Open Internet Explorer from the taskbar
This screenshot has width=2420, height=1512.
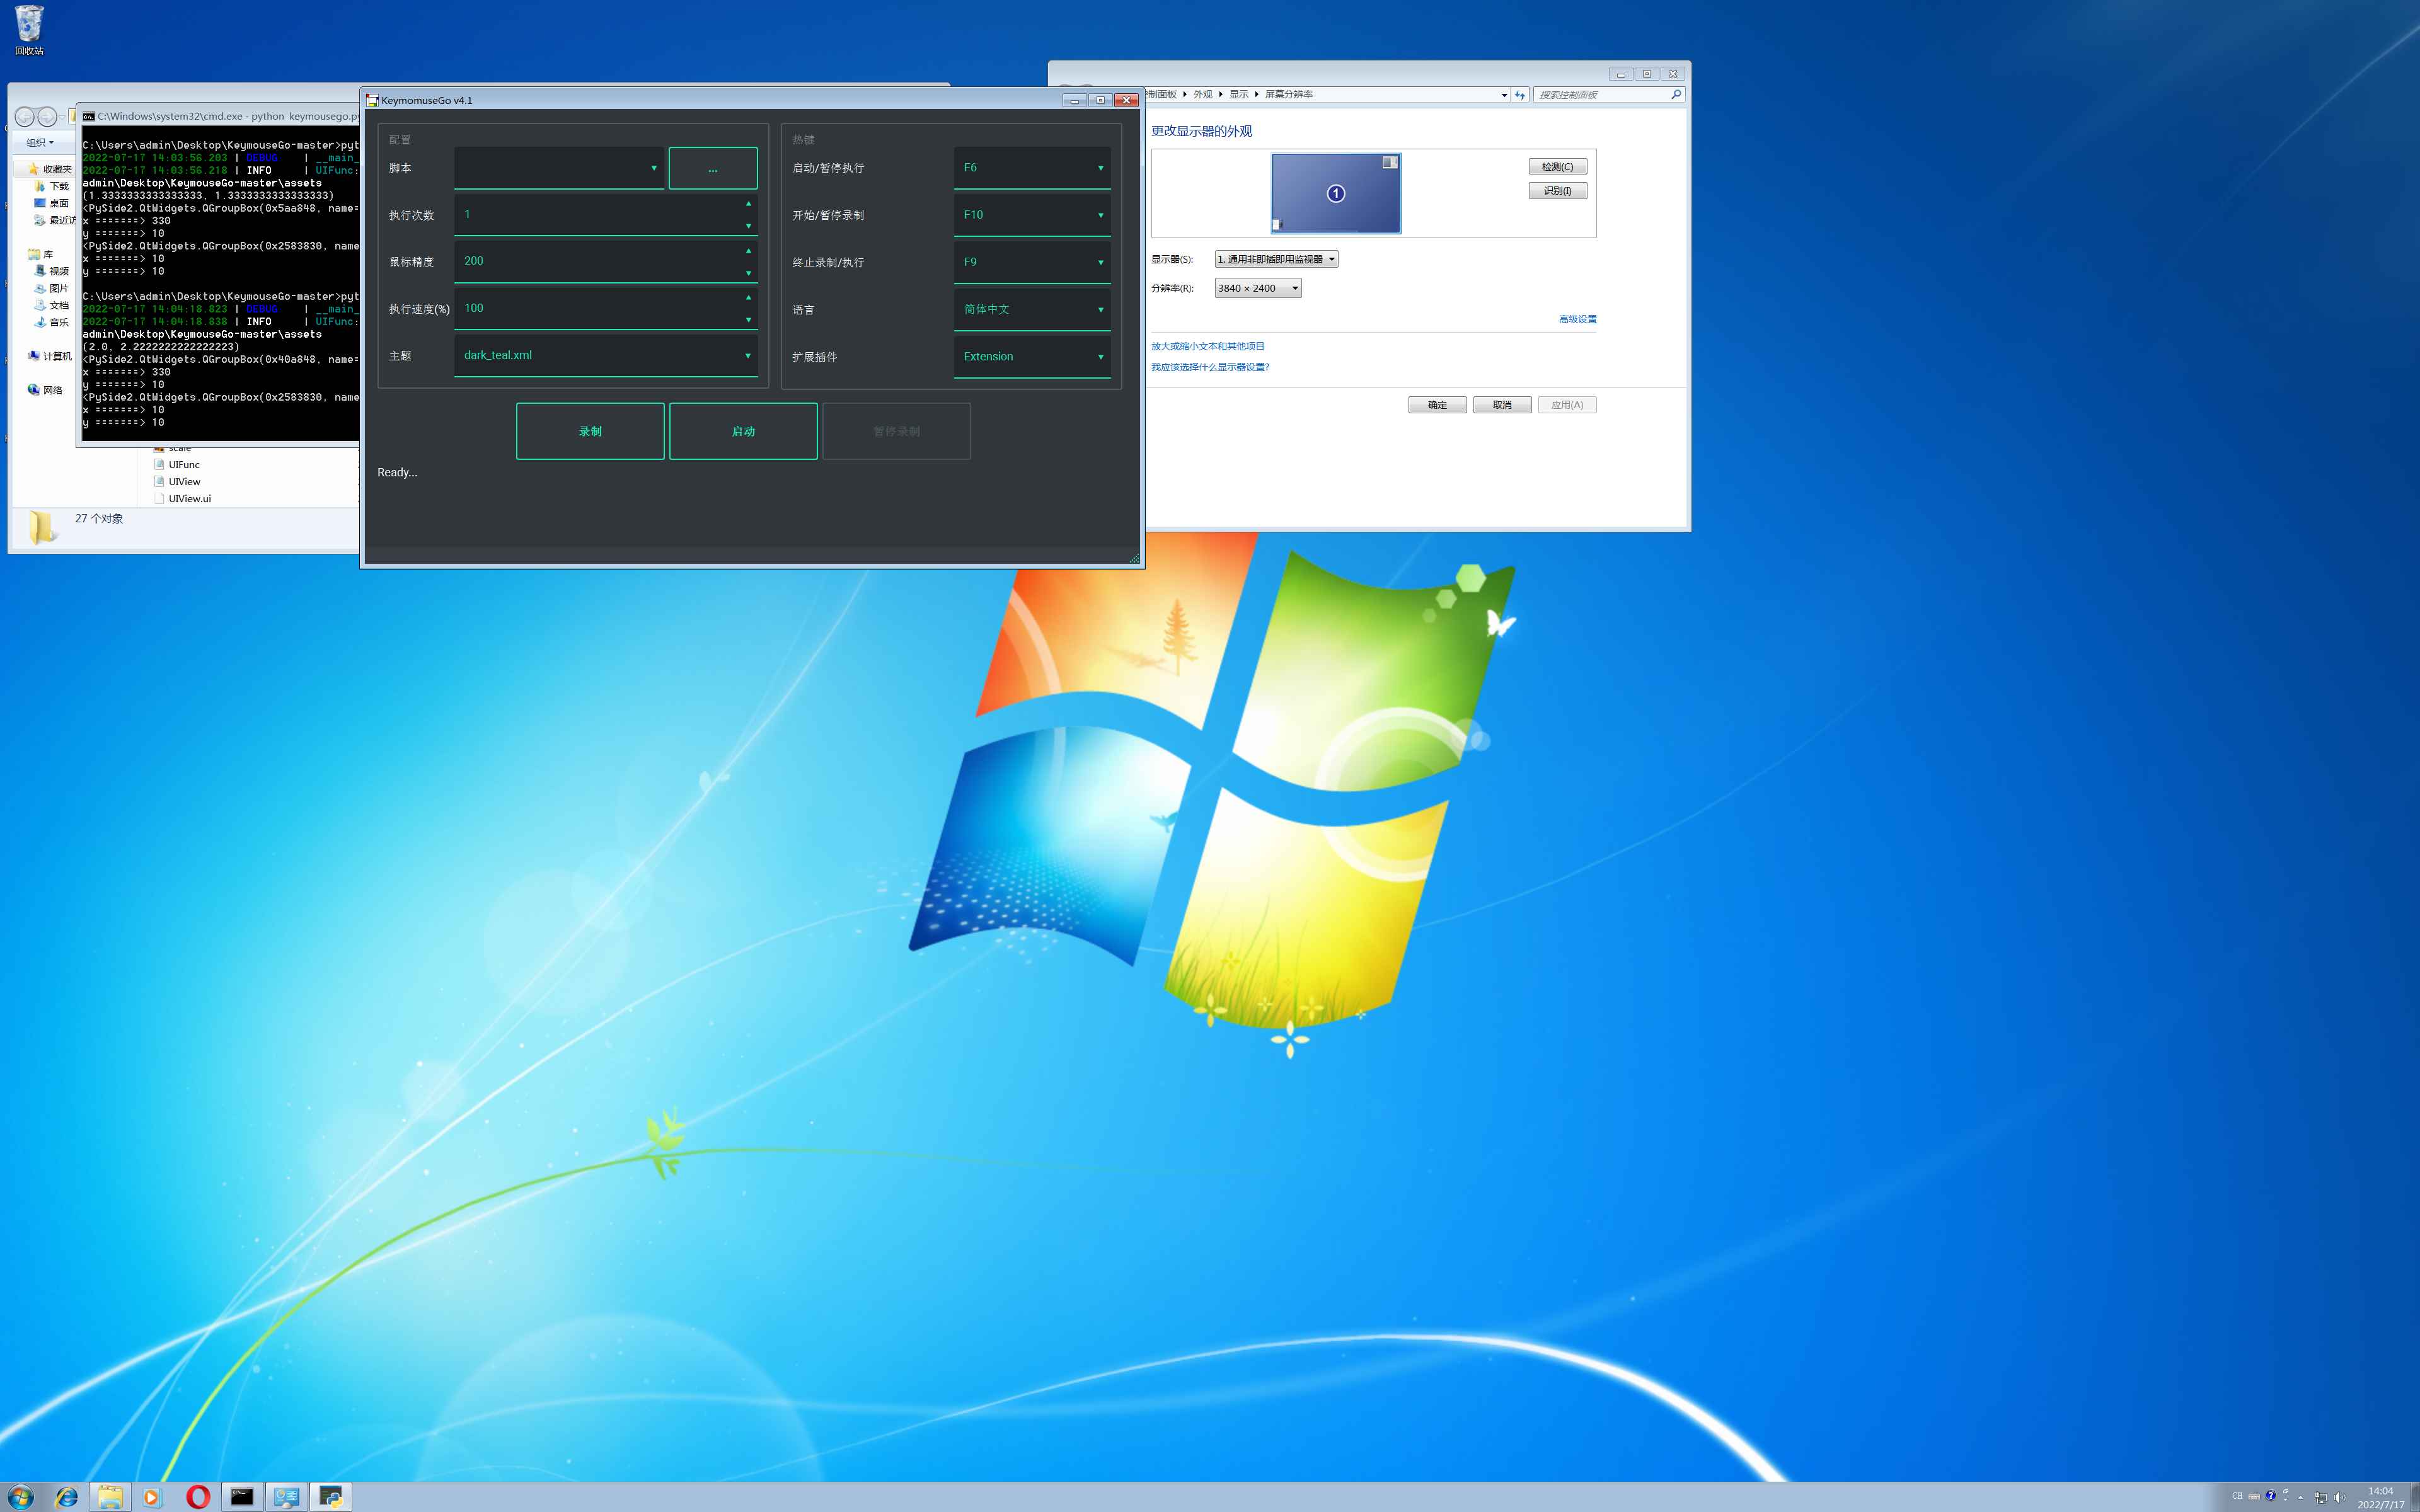[66, 1496]
